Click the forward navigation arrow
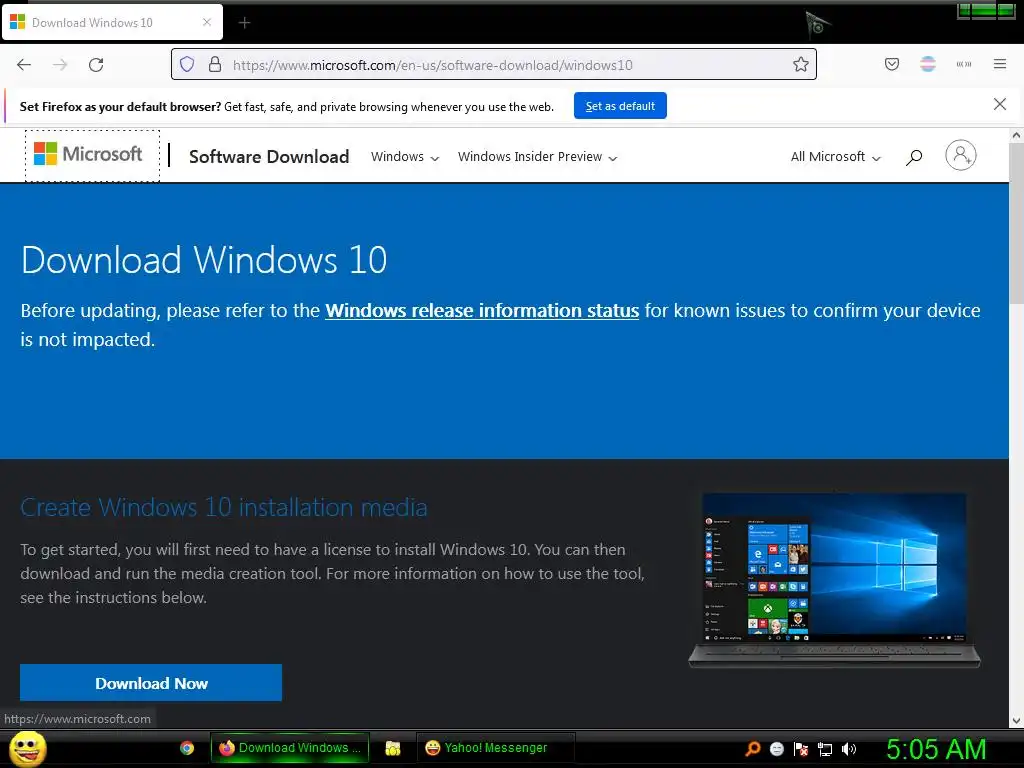Screen dimensions: 1024x768 point(60,65)
